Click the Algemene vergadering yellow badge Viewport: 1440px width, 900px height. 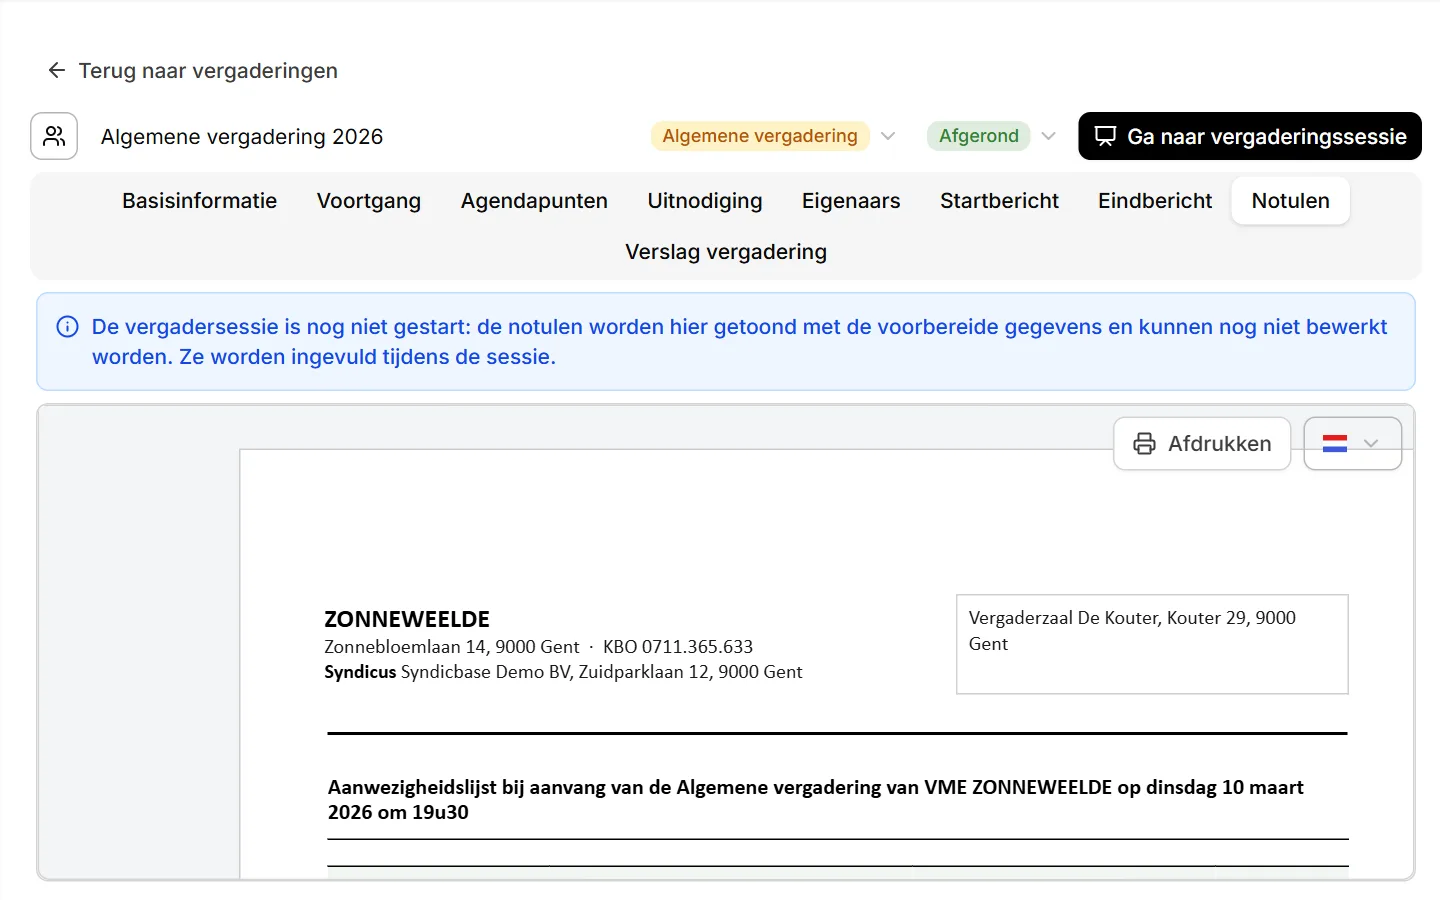click(x=760, y=136)
